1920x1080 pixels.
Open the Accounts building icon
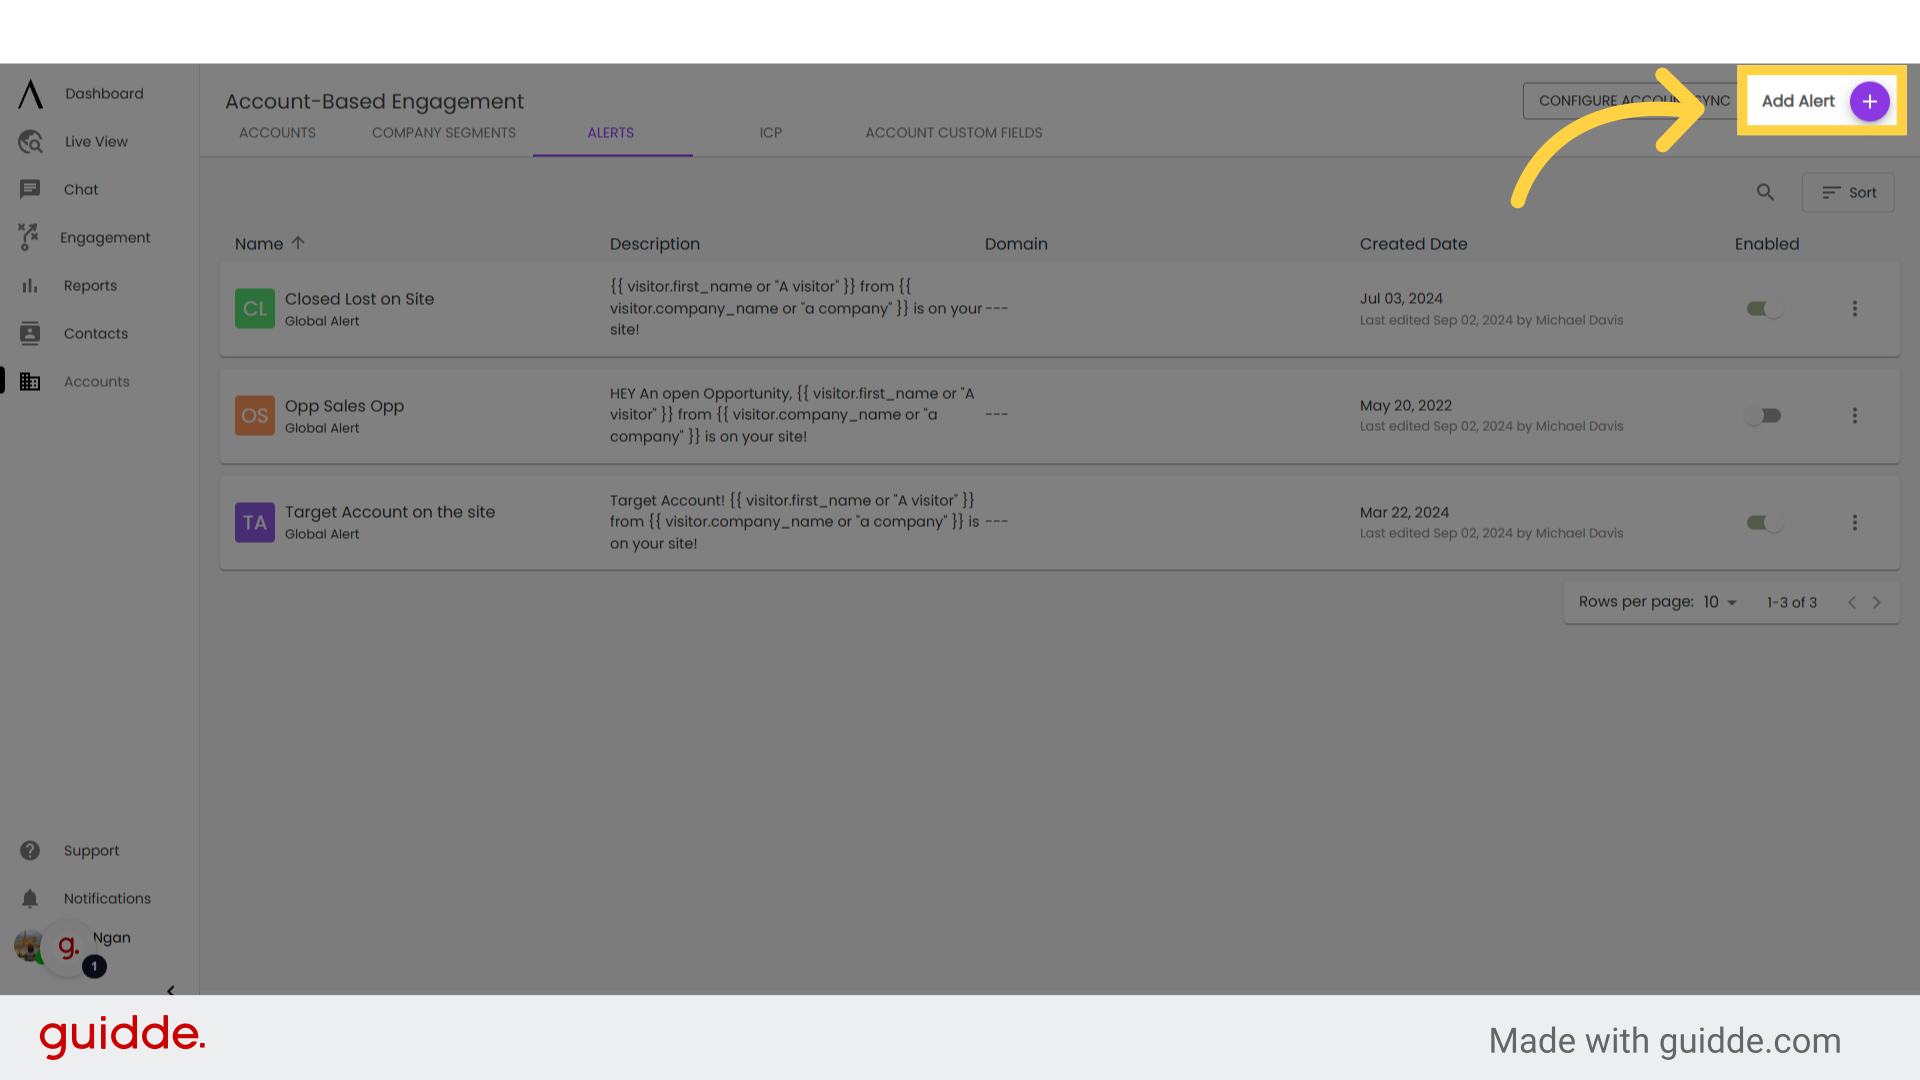tap(30, 382)
